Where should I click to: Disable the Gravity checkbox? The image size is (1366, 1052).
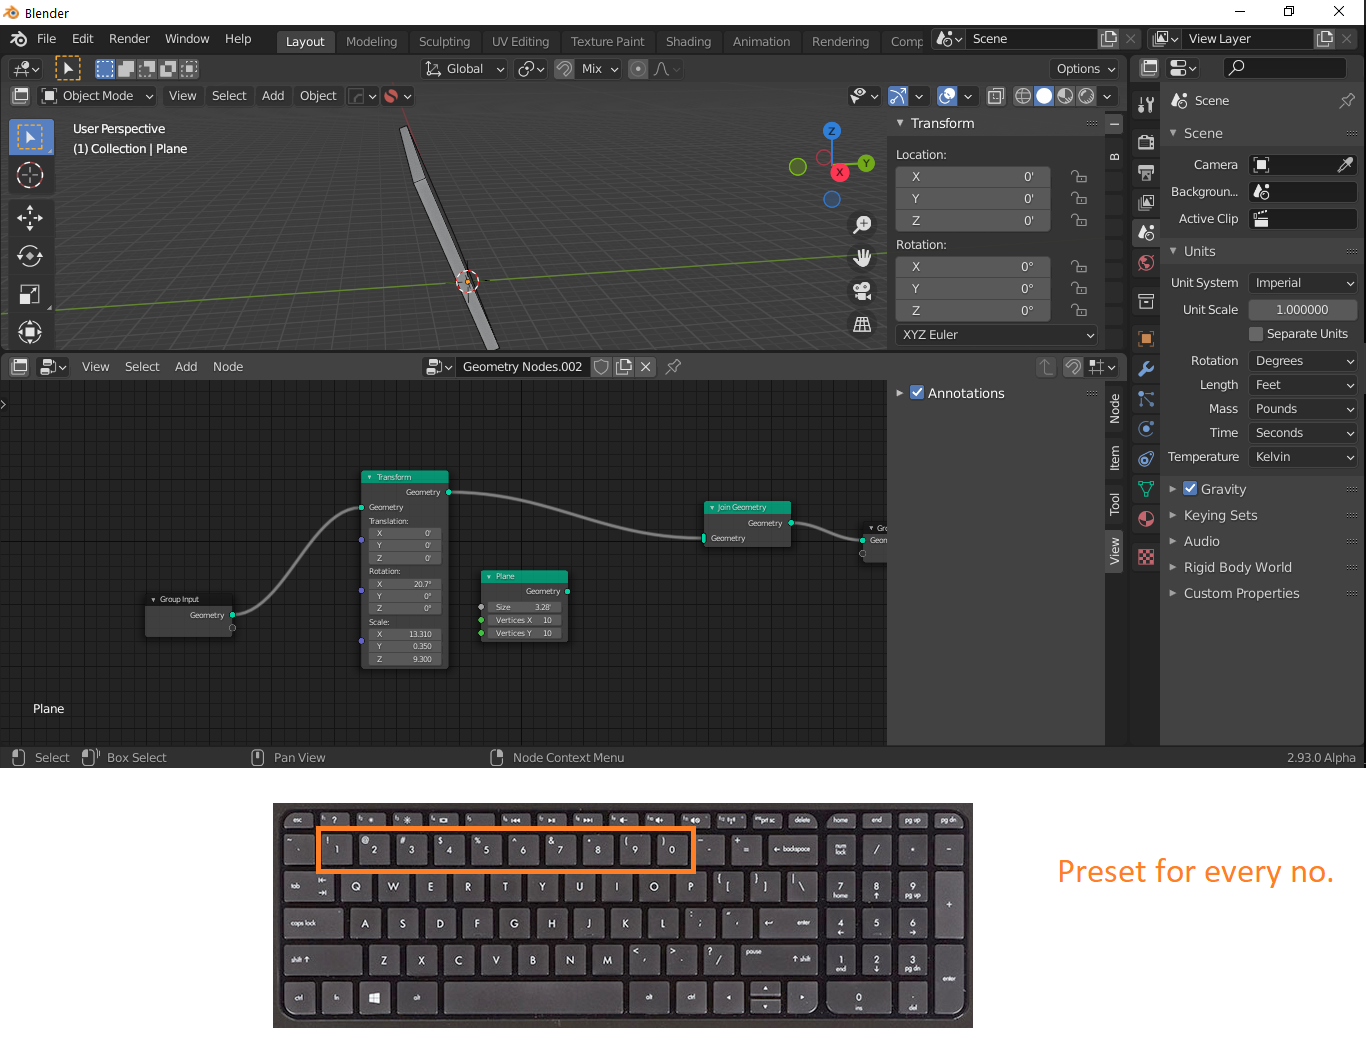click(1190, 489)
